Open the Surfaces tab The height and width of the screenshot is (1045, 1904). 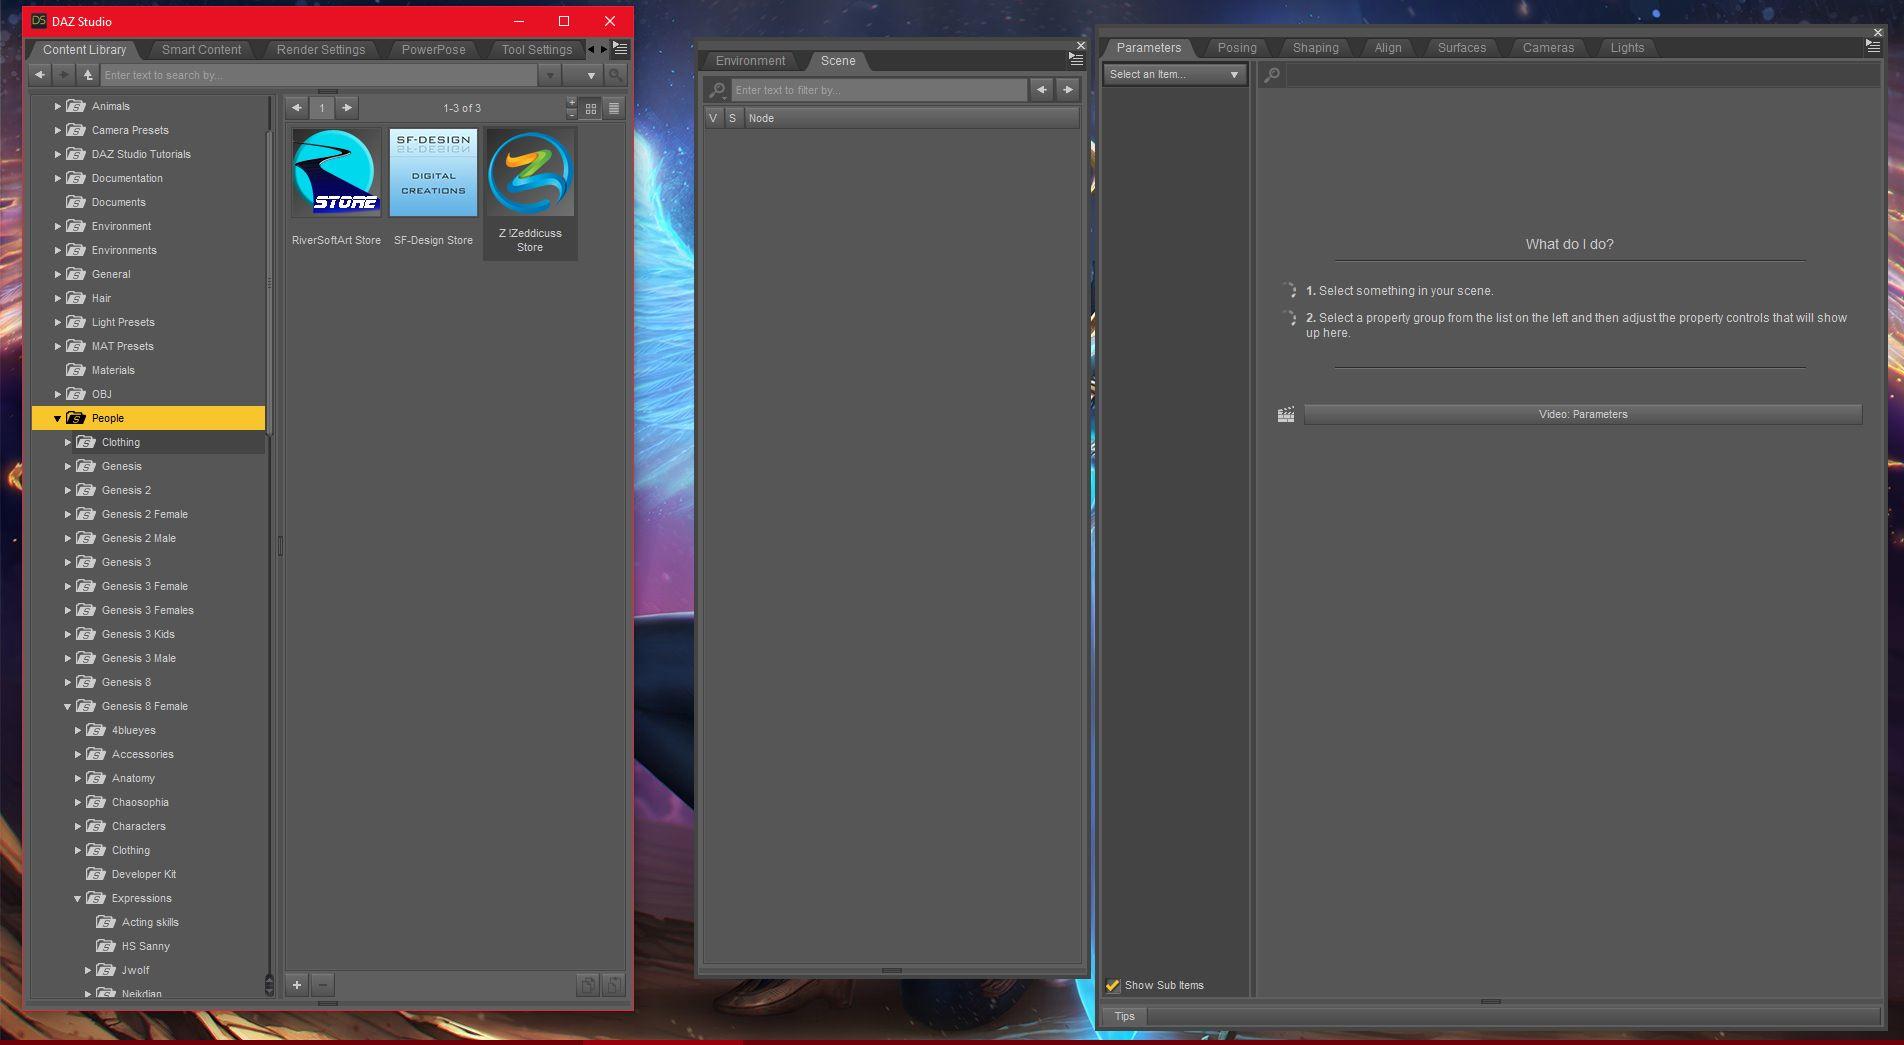1462,48
